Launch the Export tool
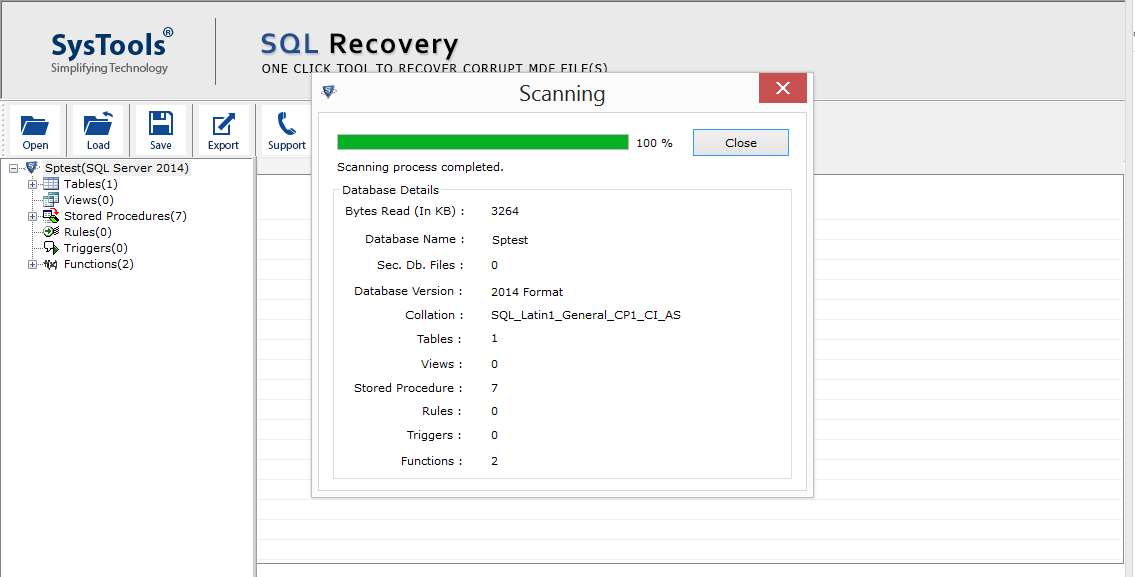This screenshot has width=1135, height=577. [x=224, y=130]
